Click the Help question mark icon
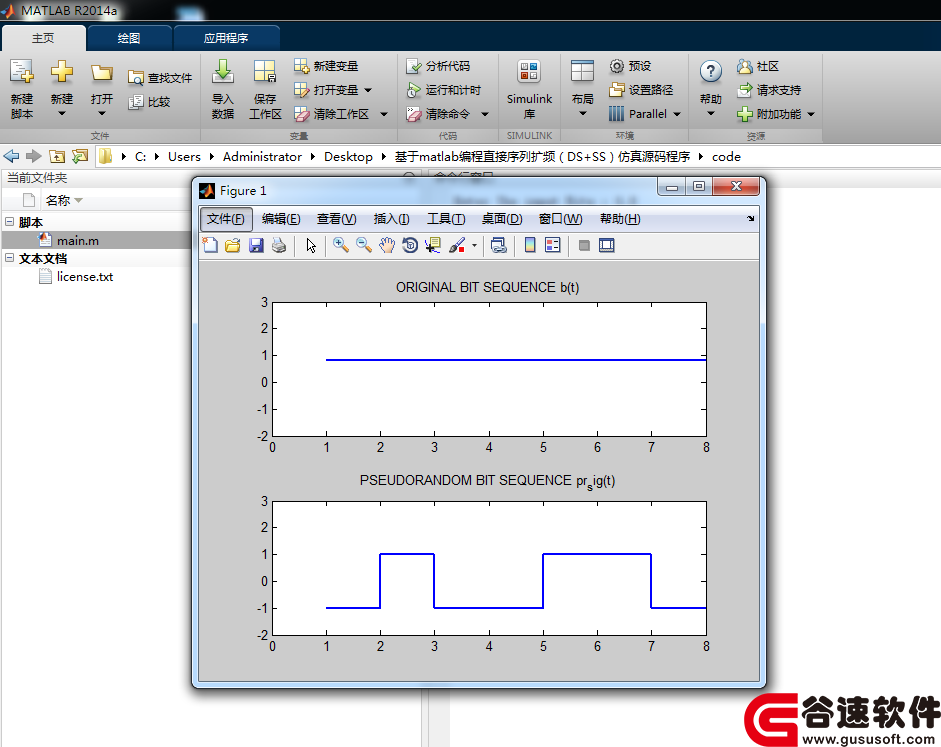This screenshot has height=747, width=941. (x=711, y=71)
